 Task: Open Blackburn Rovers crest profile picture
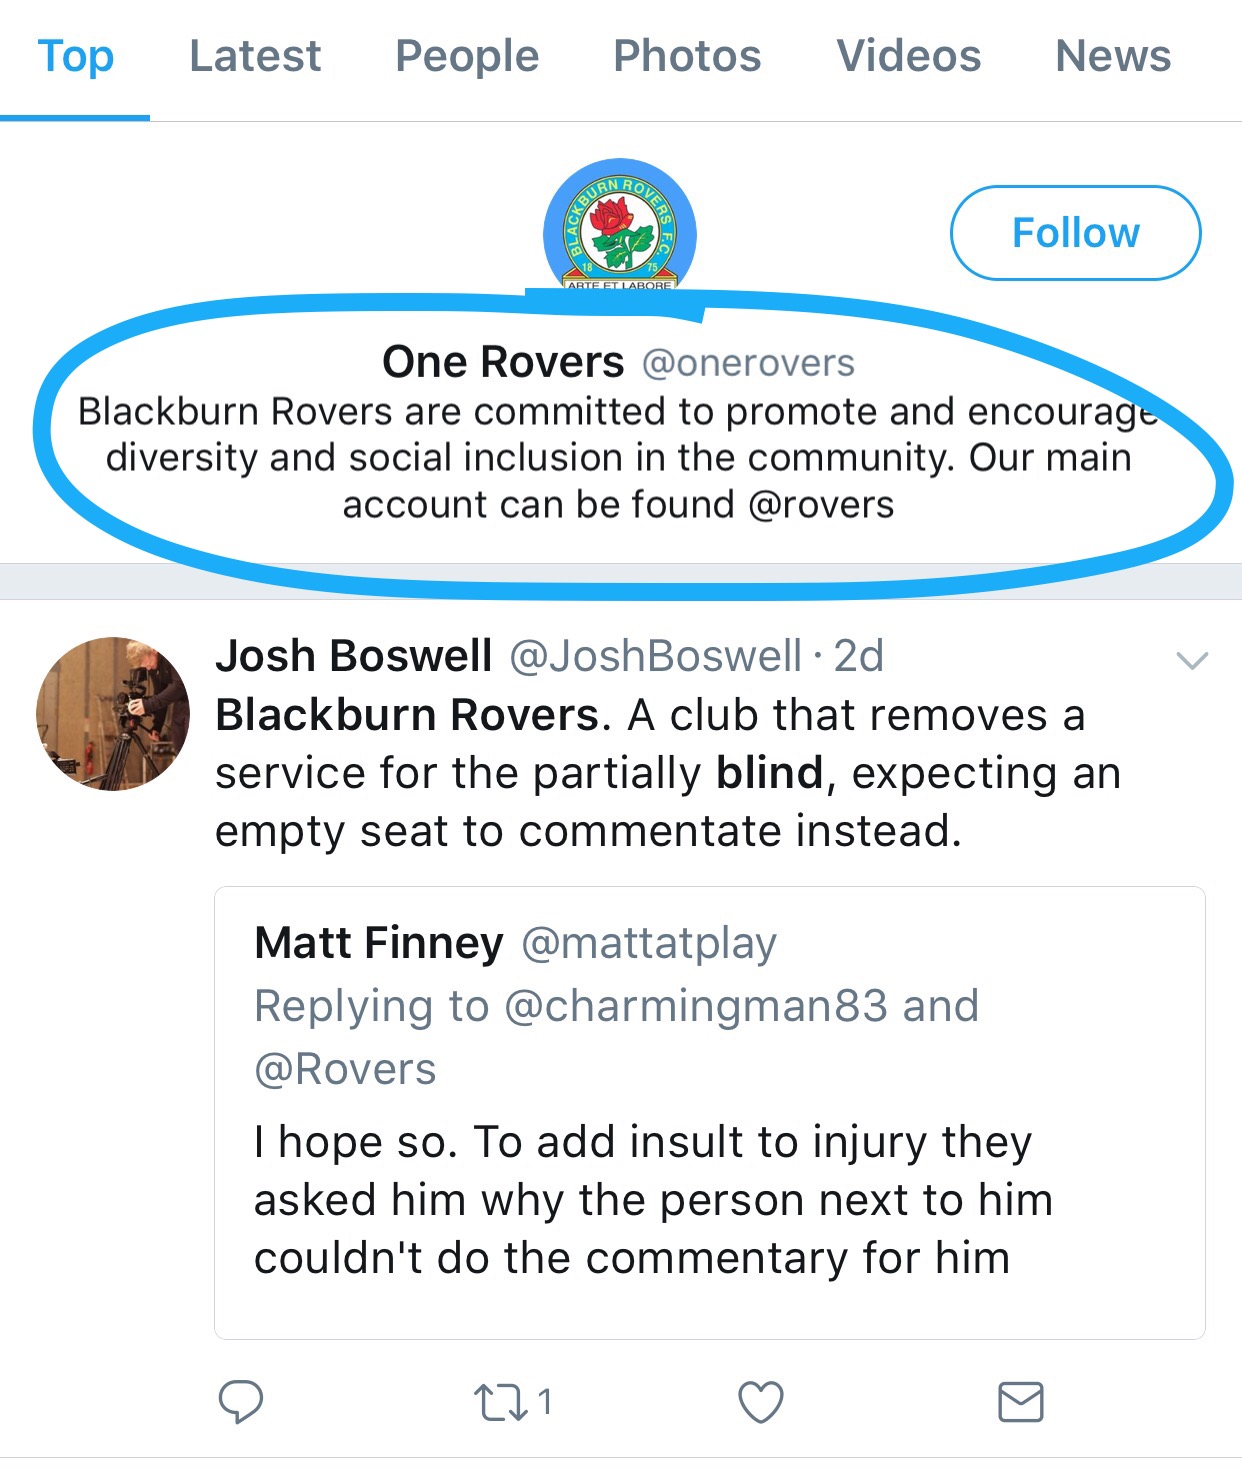coord(620,228)
